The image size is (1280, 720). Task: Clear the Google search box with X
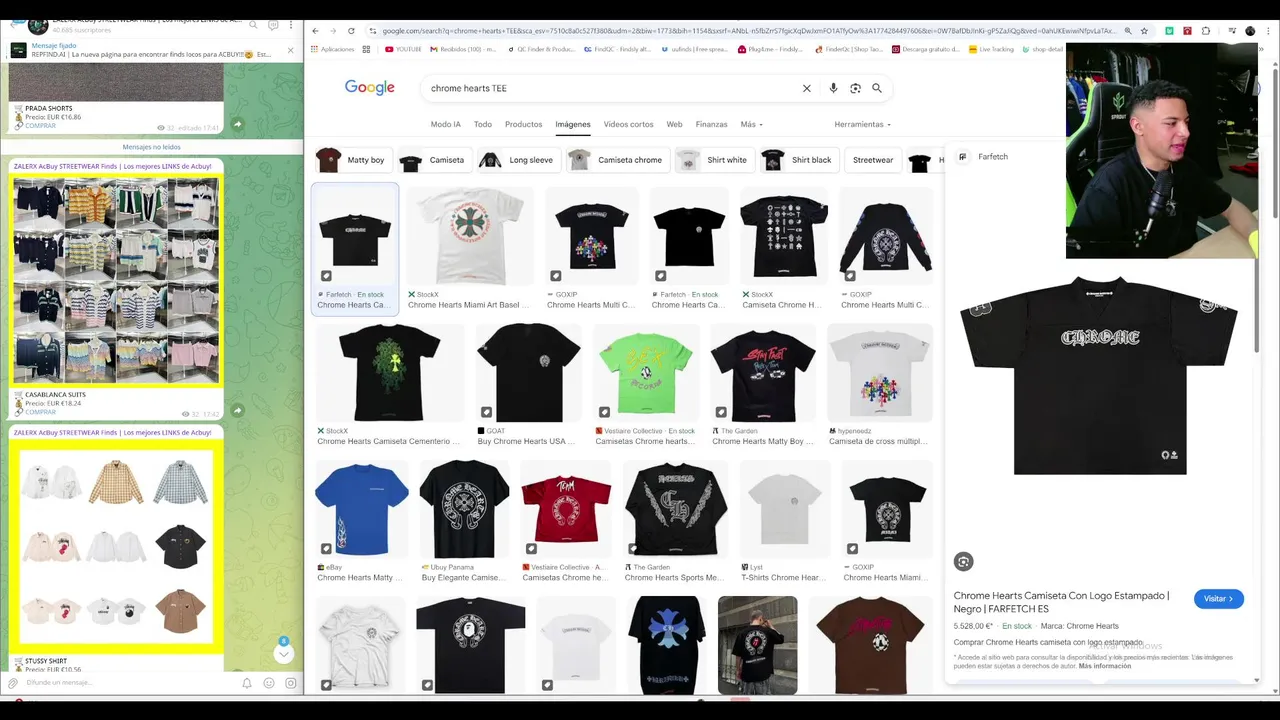pos(807,88)
